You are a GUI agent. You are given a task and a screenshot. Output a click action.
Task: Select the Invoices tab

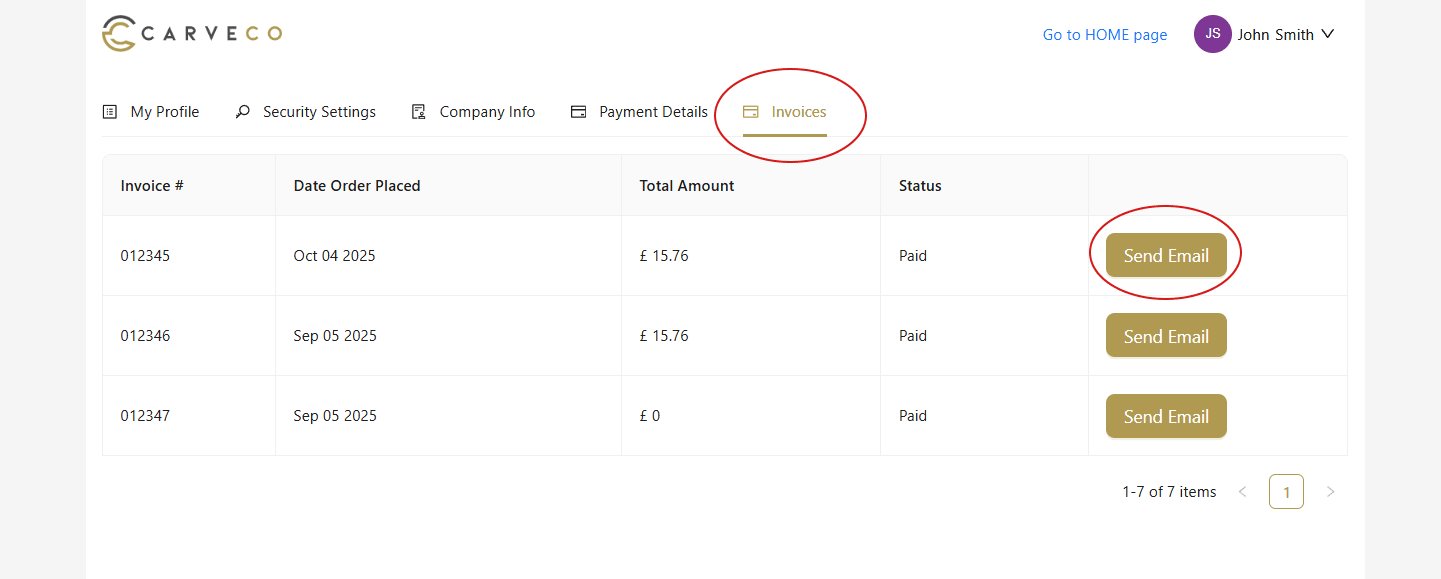pyautogui.click(x=785, y=112)
